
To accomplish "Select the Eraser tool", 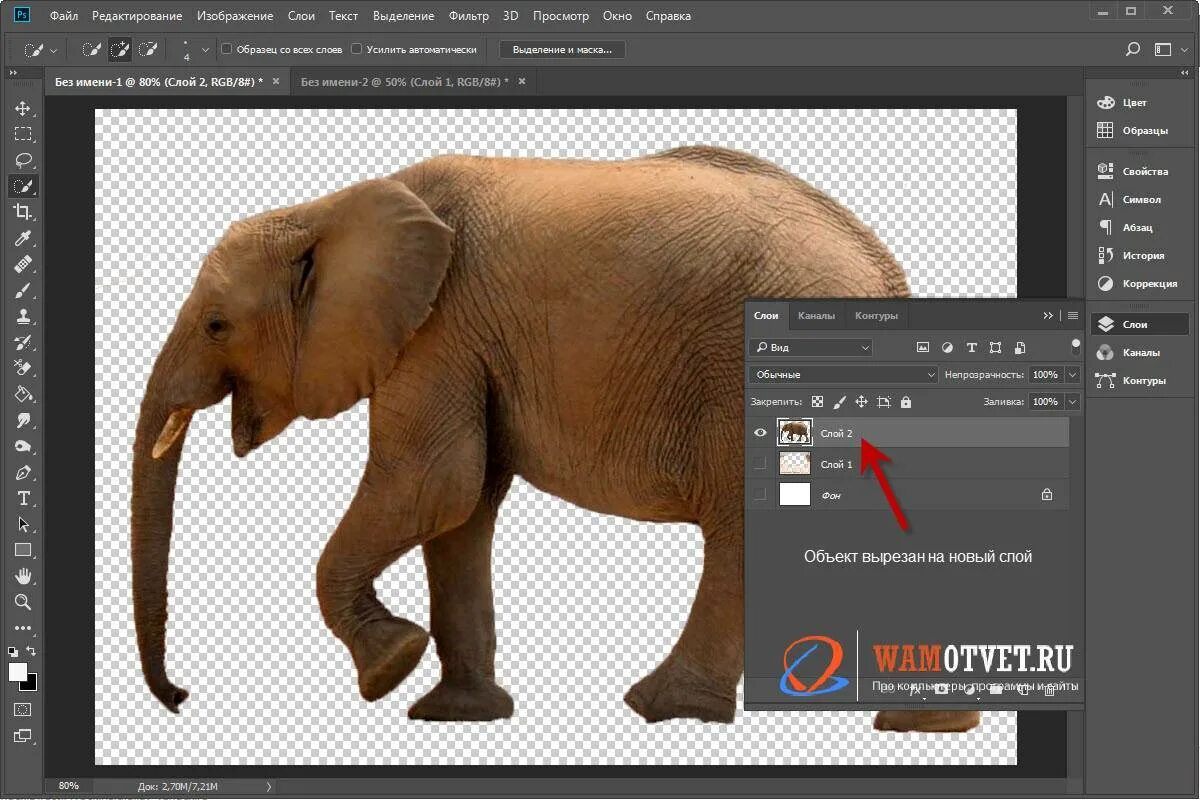I will [22, 368].
